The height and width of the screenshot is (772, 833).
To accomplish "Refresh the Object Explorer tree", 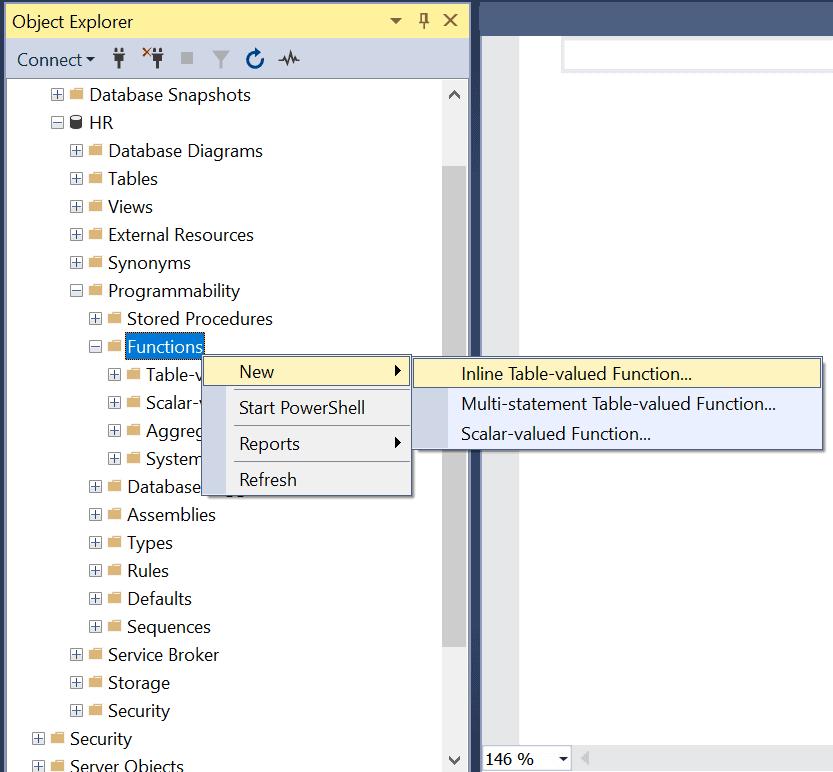I will click(254, 59).
